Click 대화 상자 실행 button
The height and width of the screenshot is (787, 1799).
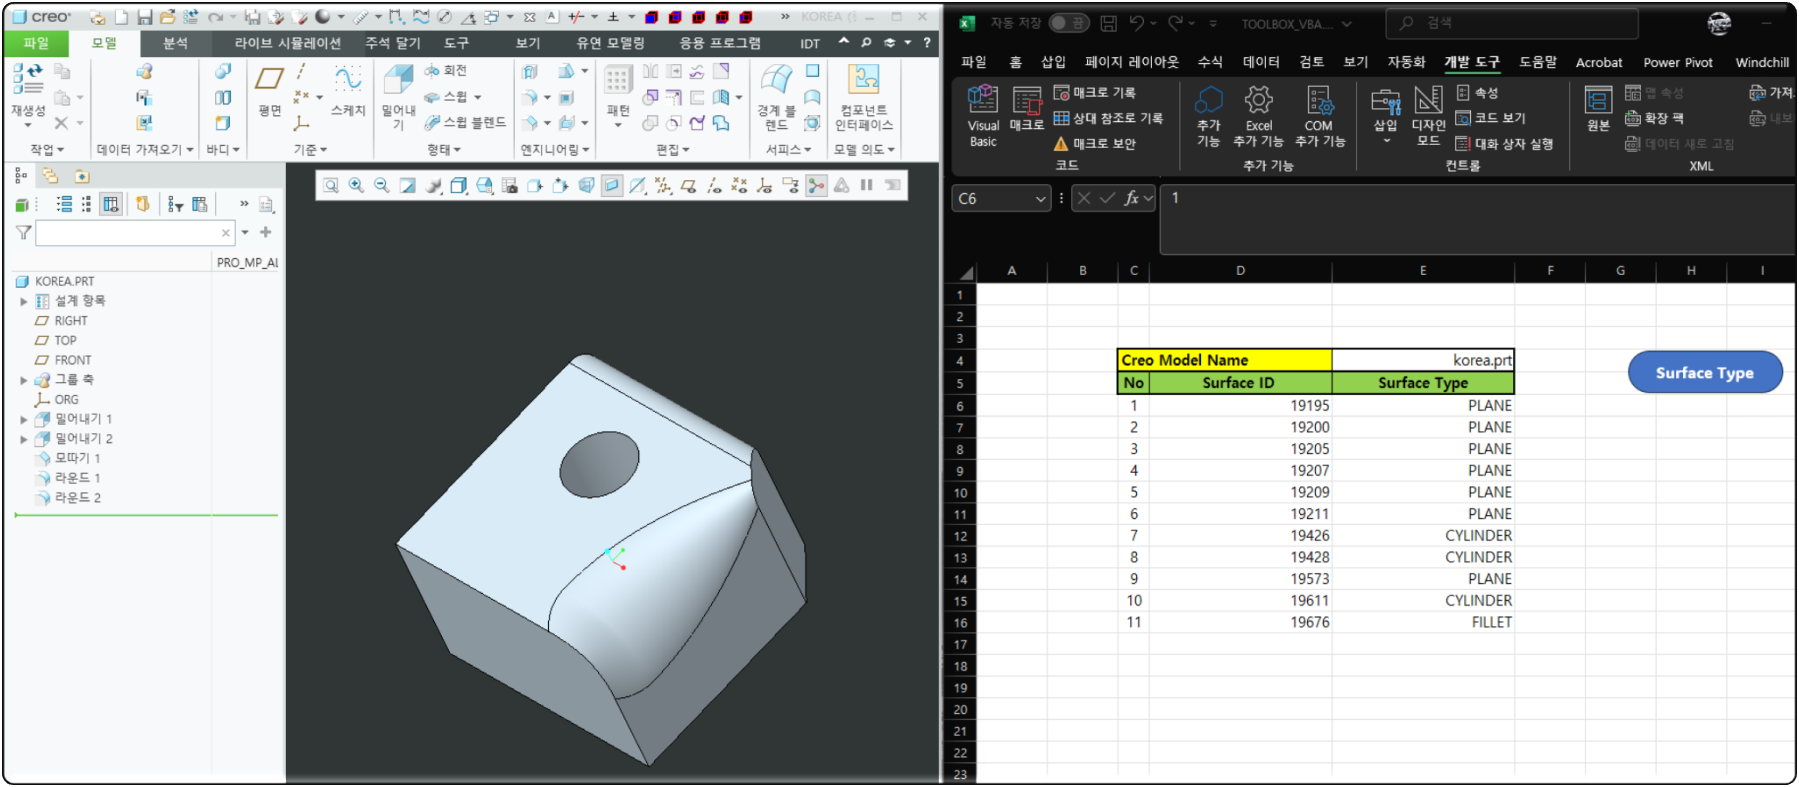point(1504,144)
